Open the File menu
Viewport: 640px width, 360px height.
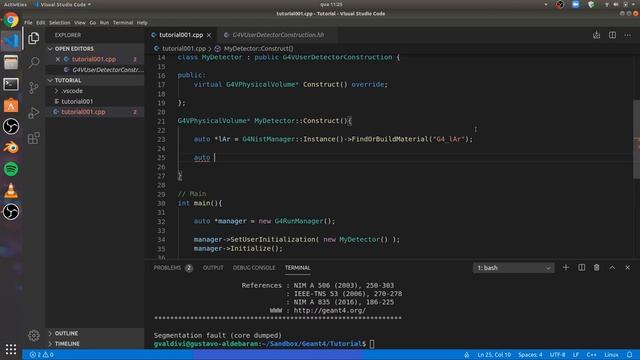28,23
